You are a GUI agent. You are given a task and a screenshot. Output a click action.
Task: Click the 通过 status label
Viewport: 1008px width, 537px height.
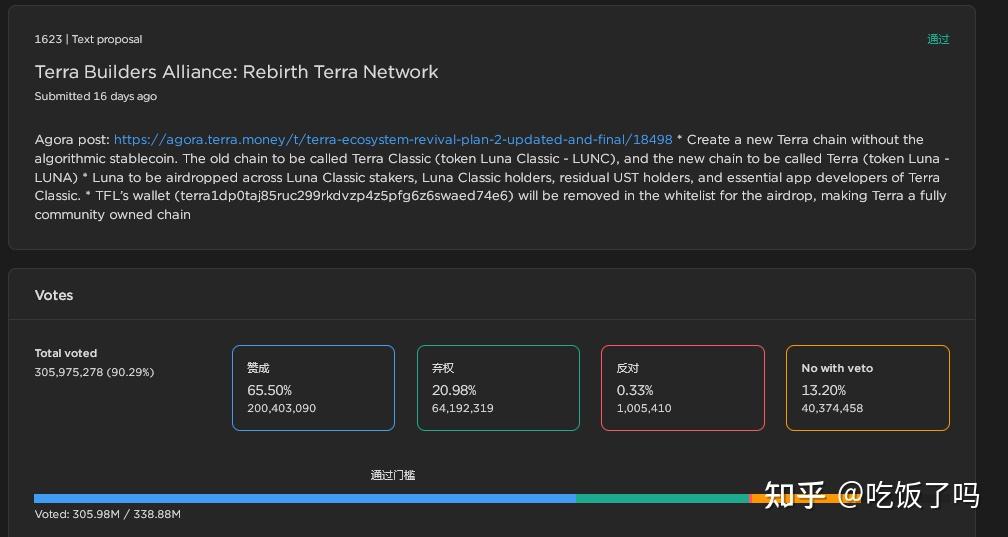pos(938,39)
